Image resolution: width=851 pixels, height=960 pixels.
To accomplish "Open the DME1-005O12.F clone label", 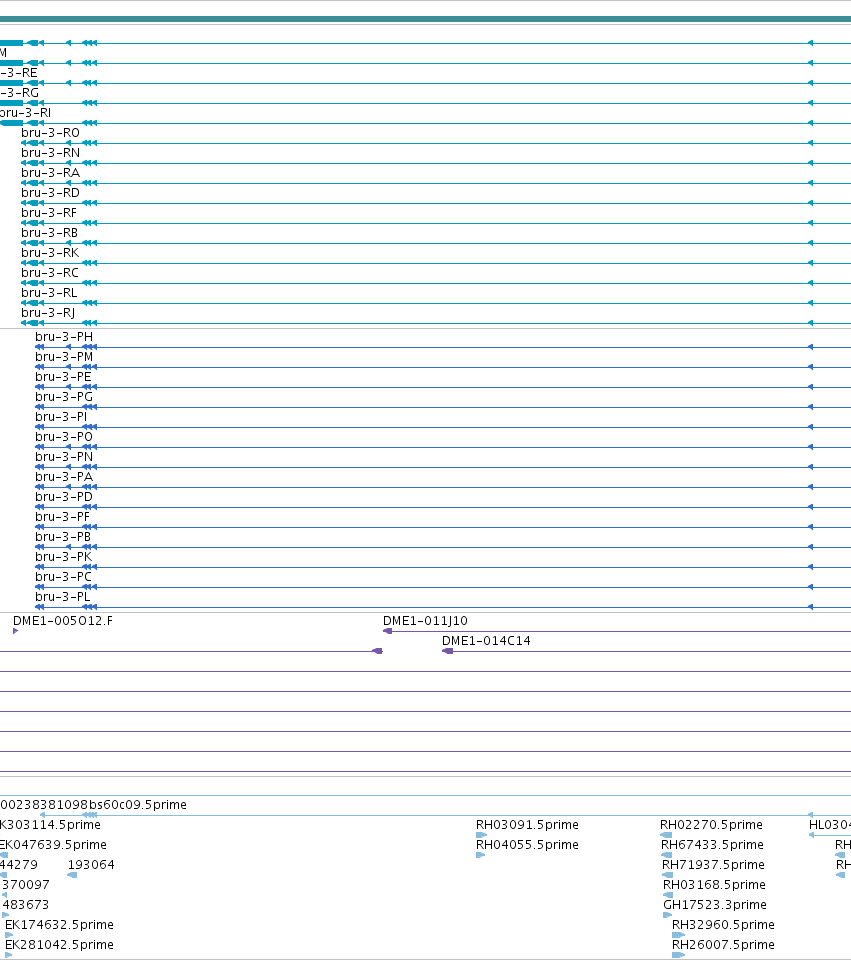I will pos(62,621).
